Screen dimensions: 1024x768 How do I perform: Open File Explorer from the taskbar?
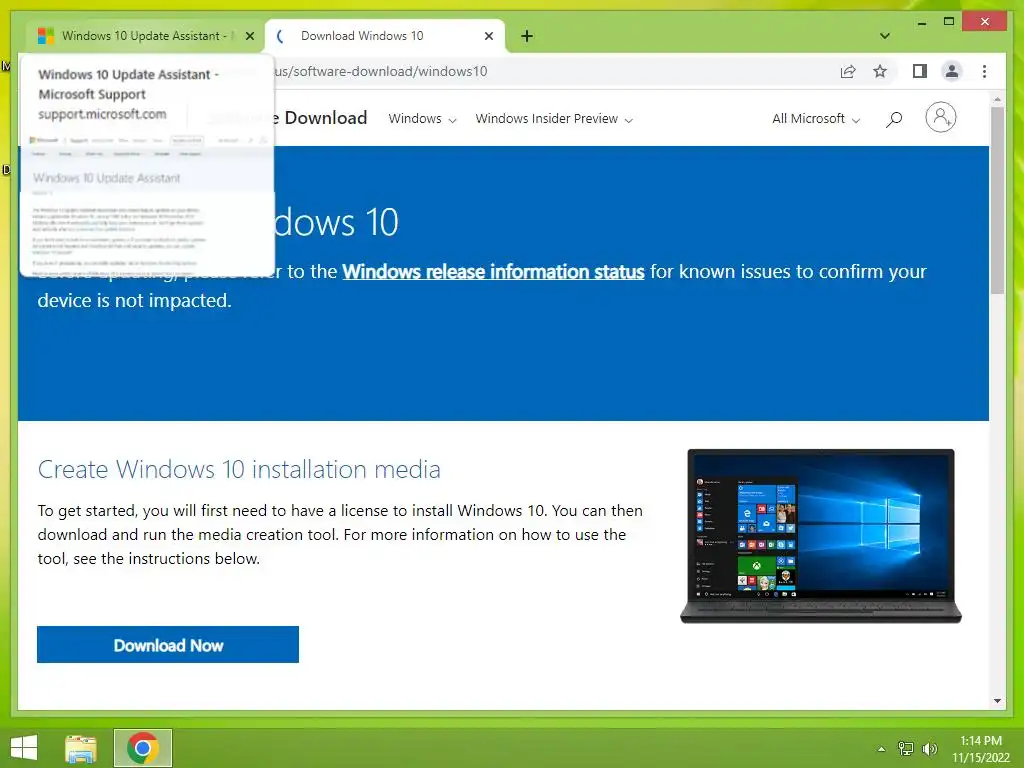coord(81,748)
